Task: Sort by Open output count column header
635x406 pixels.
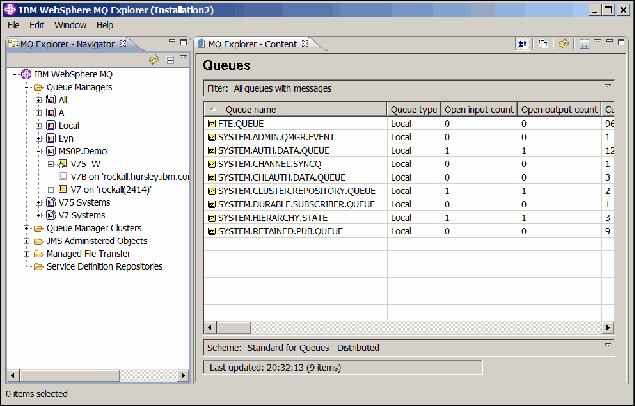Action: (x=559, y=110)
